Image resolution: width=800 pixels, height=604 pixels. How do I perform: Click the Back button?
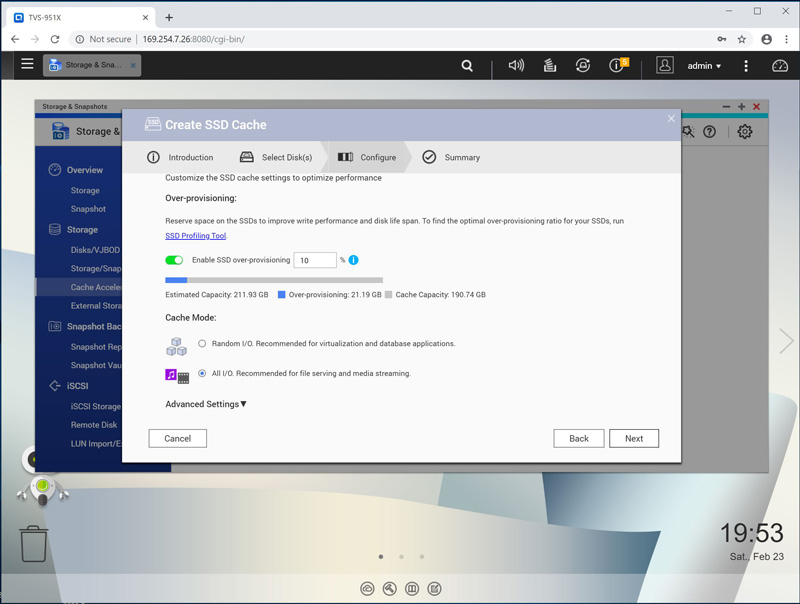pyautogui.click(x=579, y=438)
